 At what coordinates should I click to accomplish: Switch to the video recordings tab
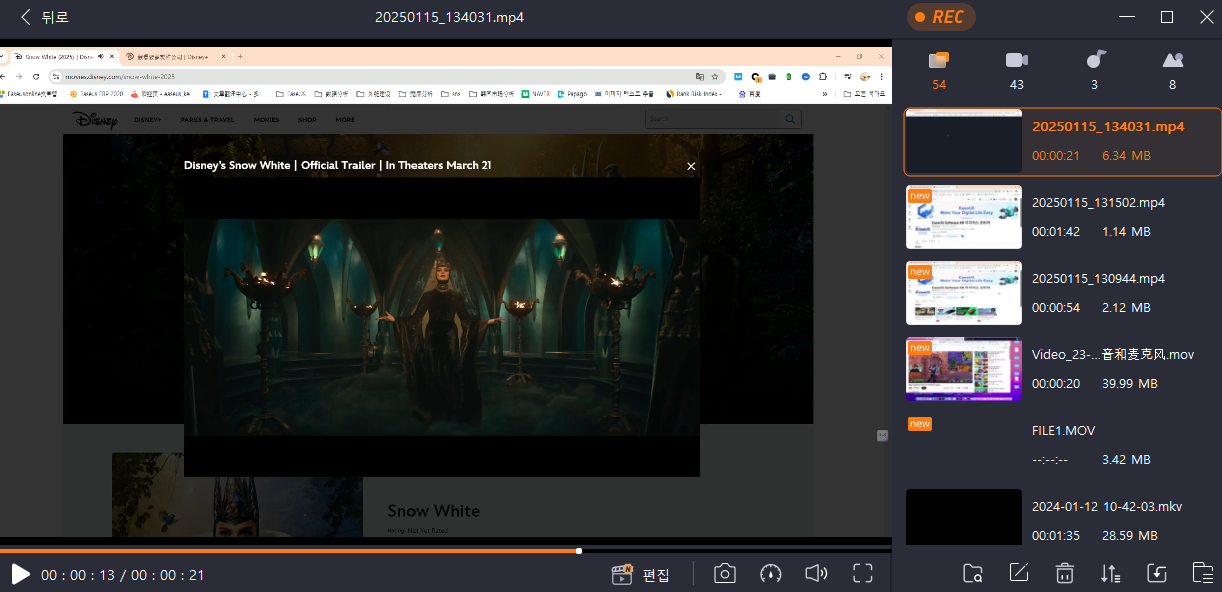coord(1016,70)
